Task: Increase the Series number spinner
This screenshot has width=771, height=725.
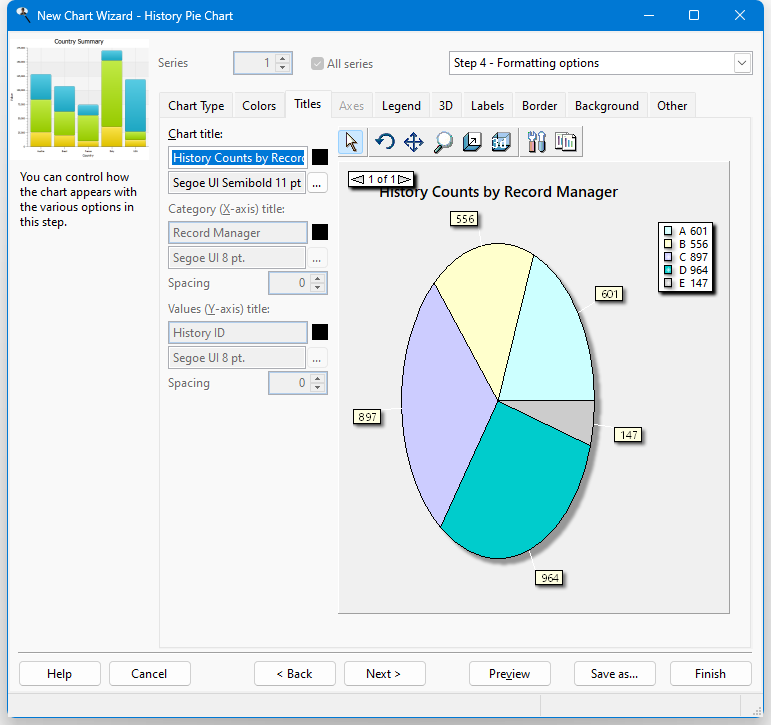Action: point(282,58)
